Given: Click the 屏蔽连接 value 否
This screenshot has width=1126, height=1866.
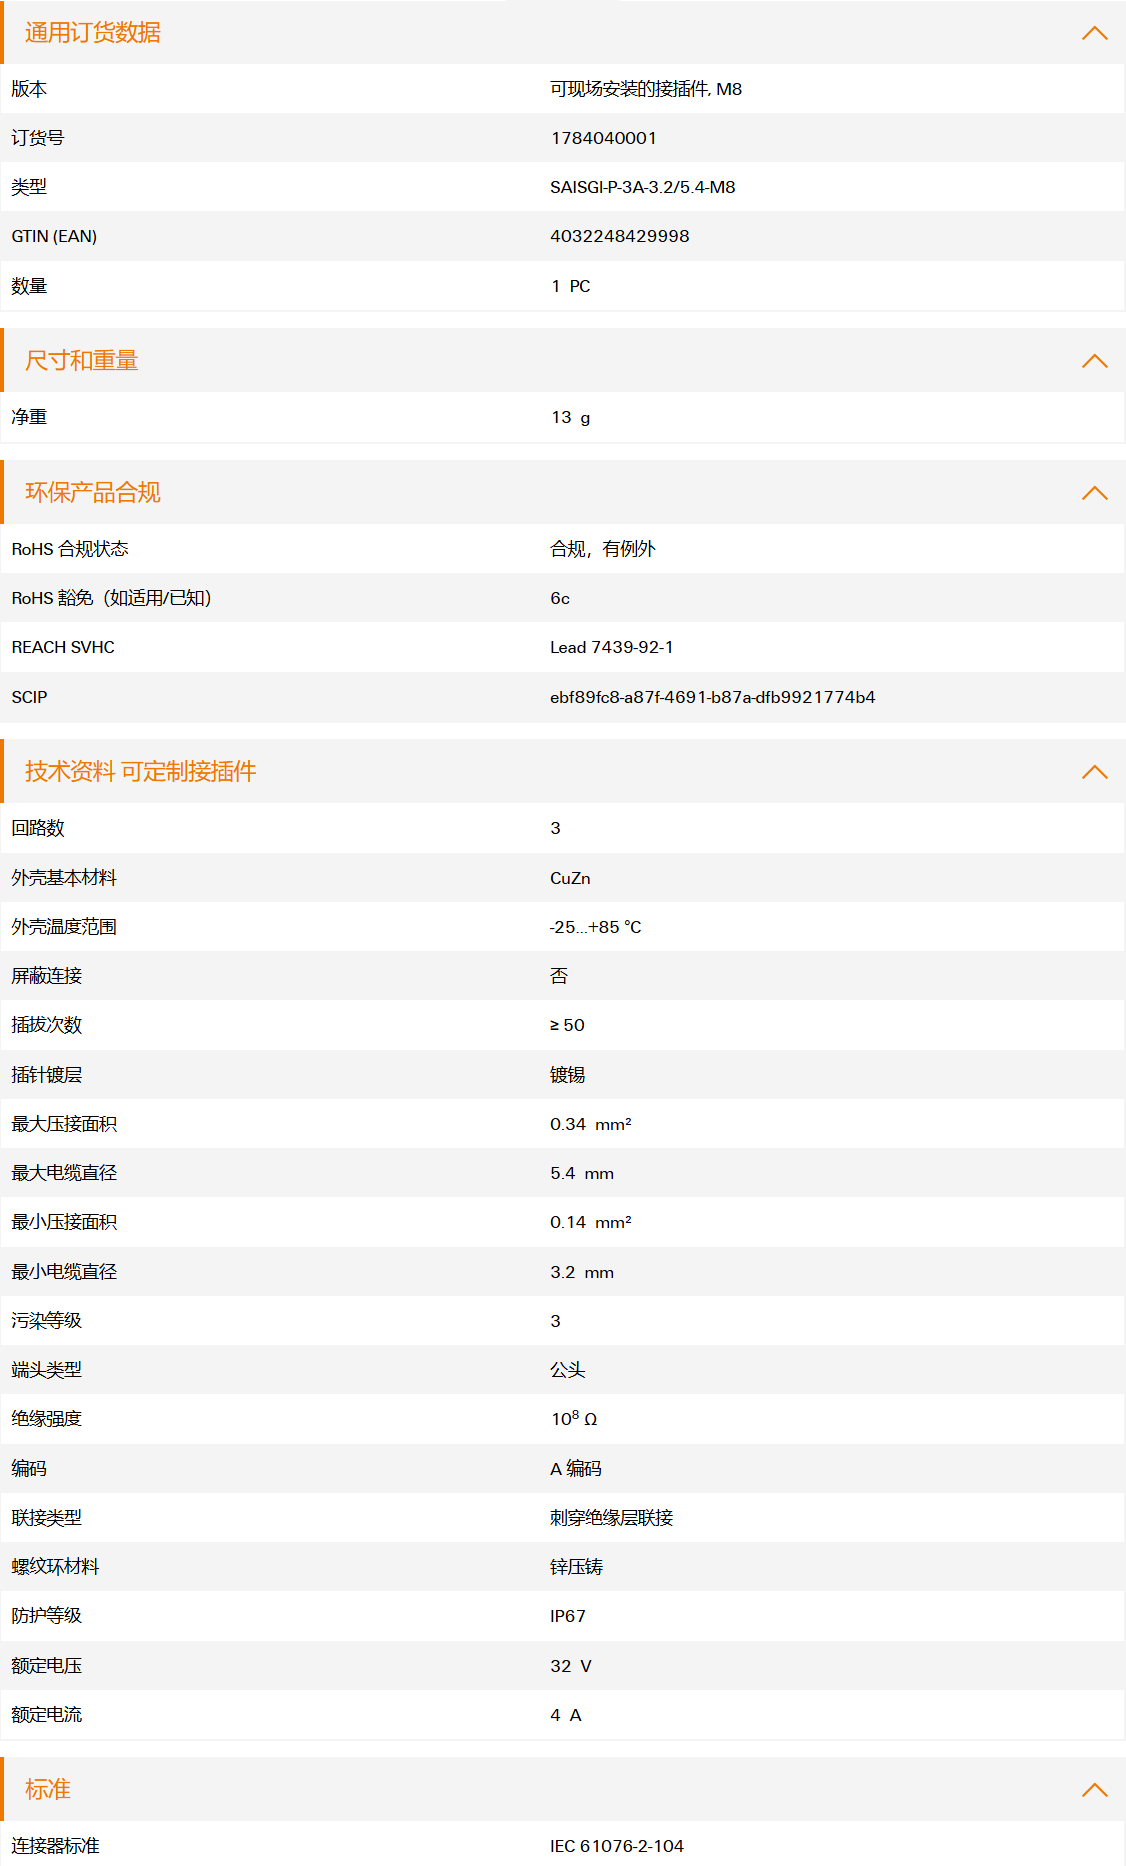Looking at the screenshot, I should click(x=559, y=976).
